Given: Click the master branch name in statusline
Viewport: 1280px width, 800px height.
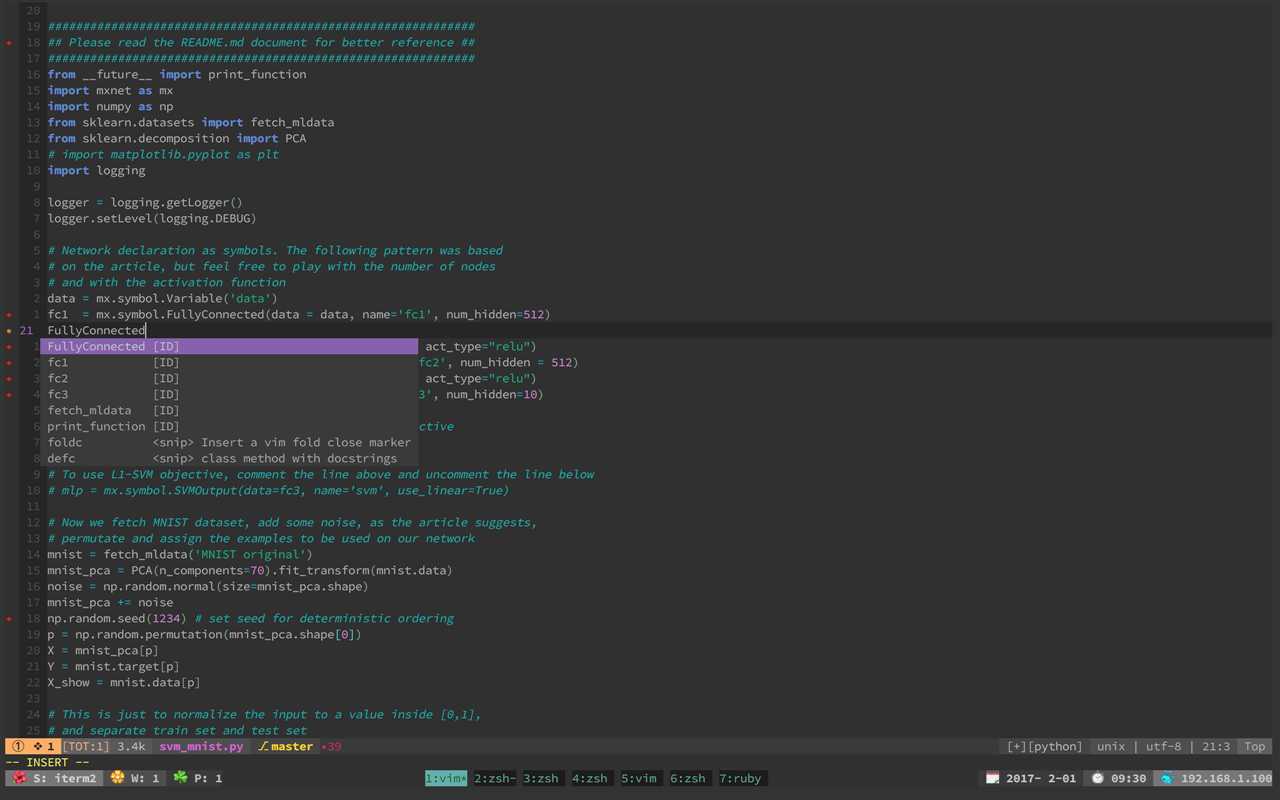Looking at the screenshot, I should coord(292,746).
